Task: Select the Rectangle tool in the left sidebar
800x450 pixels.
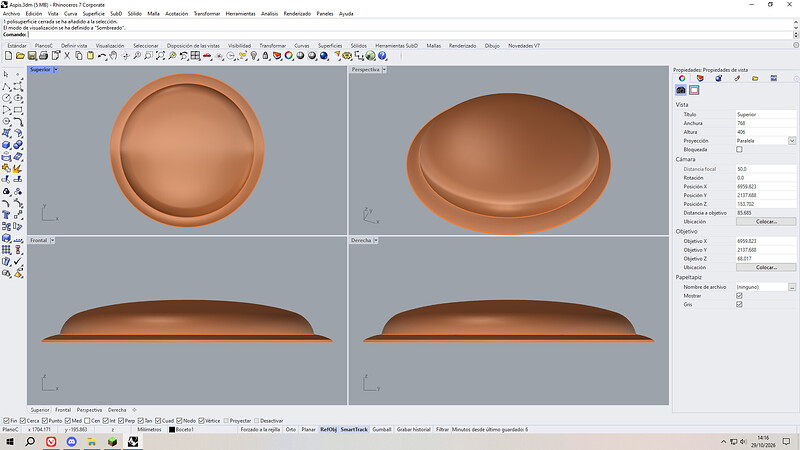Action: (x=18, y=109)
